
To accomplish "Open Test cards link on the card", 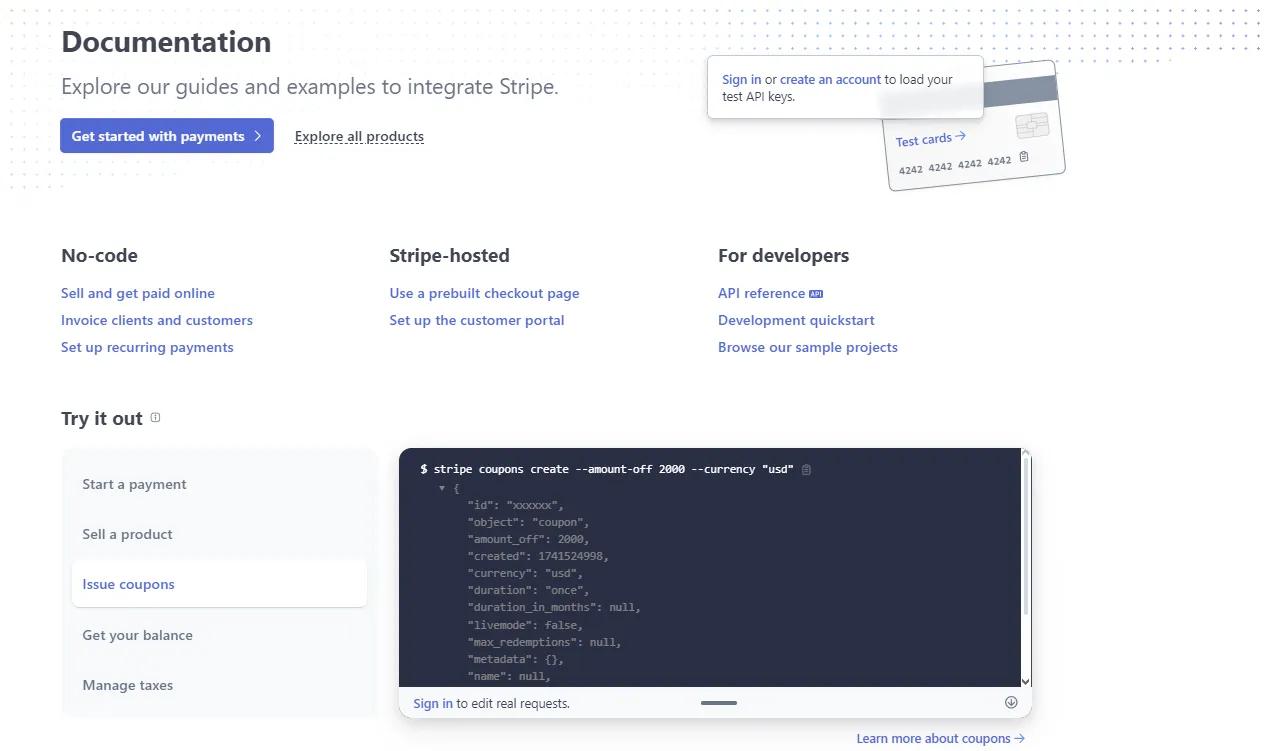I will pos(931,139).
